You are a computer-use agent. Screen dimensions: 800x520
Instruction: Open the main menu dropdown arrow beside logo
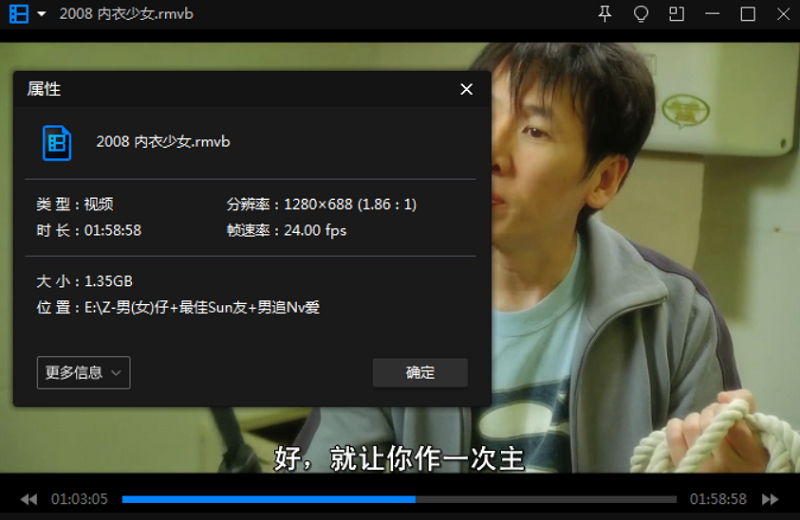click(x=41, y=14)
